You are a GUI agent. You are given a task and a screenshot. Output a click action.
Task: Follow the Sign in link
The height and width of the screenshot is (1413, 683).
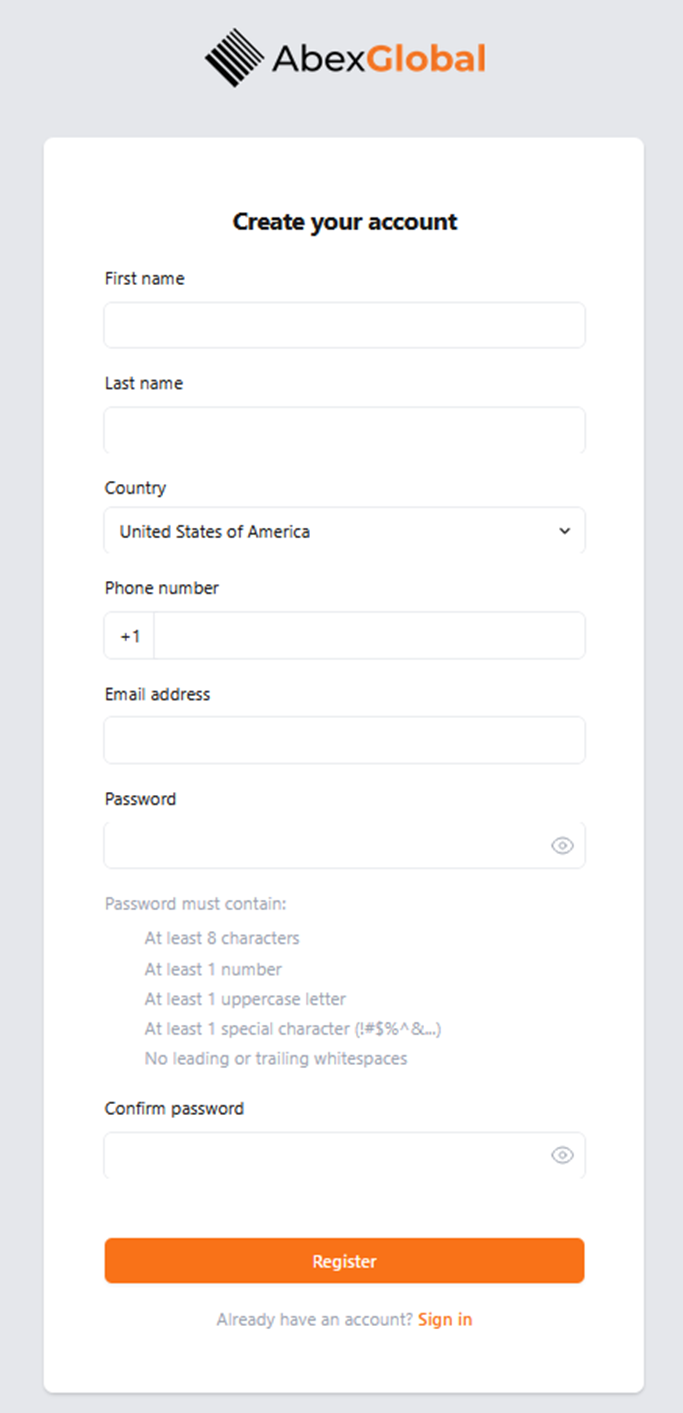pos(445,1319)
